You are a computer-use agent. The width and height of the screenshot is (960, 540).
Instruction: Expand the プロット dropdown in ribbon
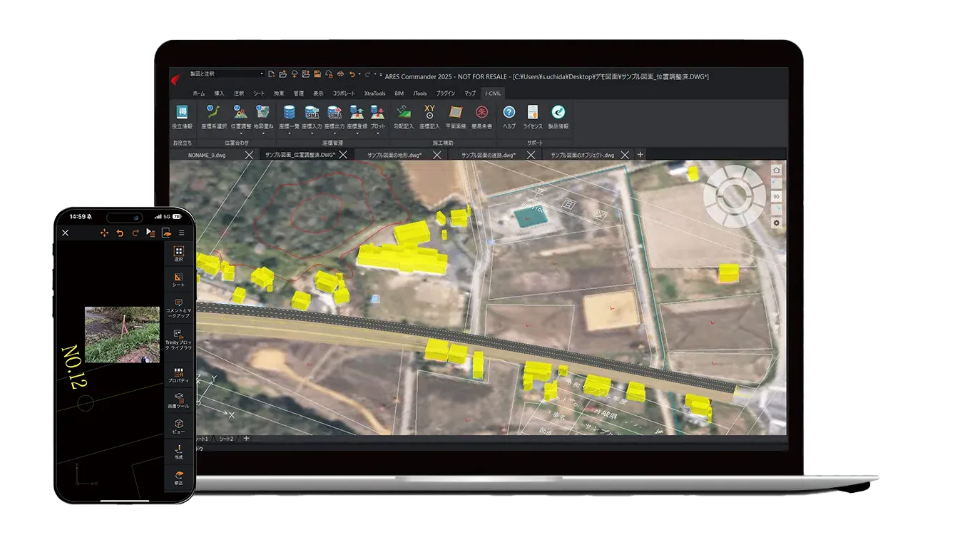tap(378, 134)
